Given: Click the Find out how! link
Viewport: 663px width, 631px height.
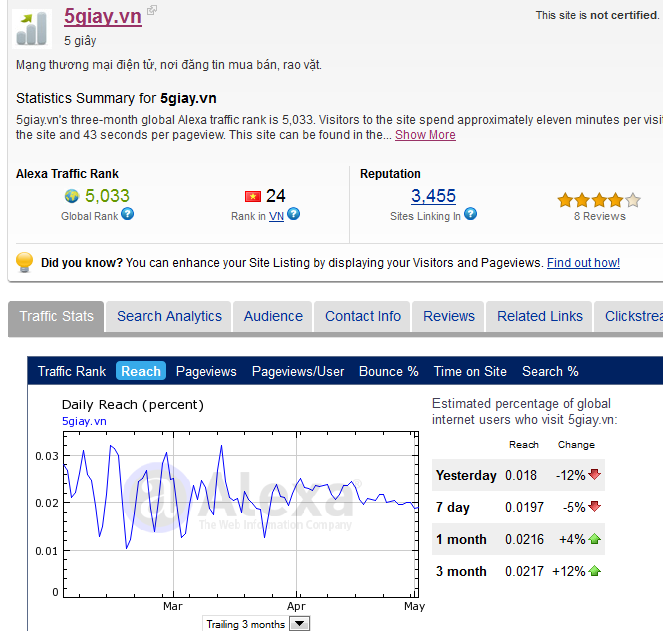Looking at the screenshot, I should 583,263.
